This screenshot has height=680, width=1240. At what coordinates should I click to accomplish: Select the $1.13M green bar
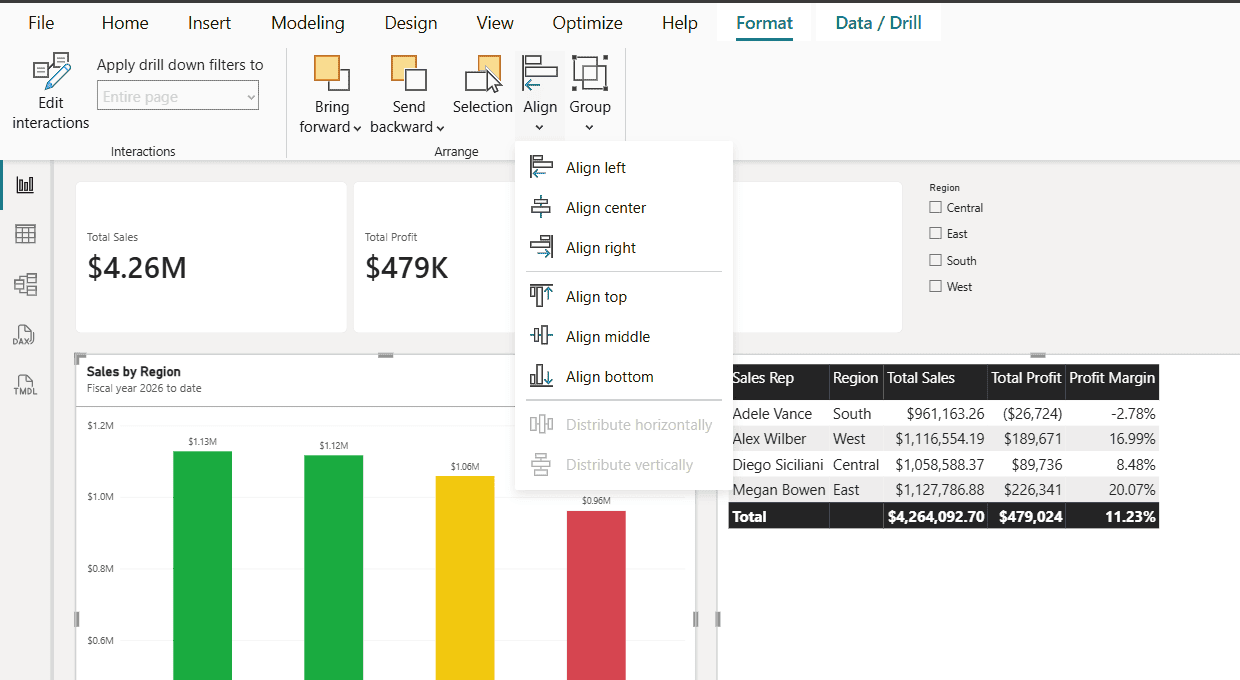point(202,565)
